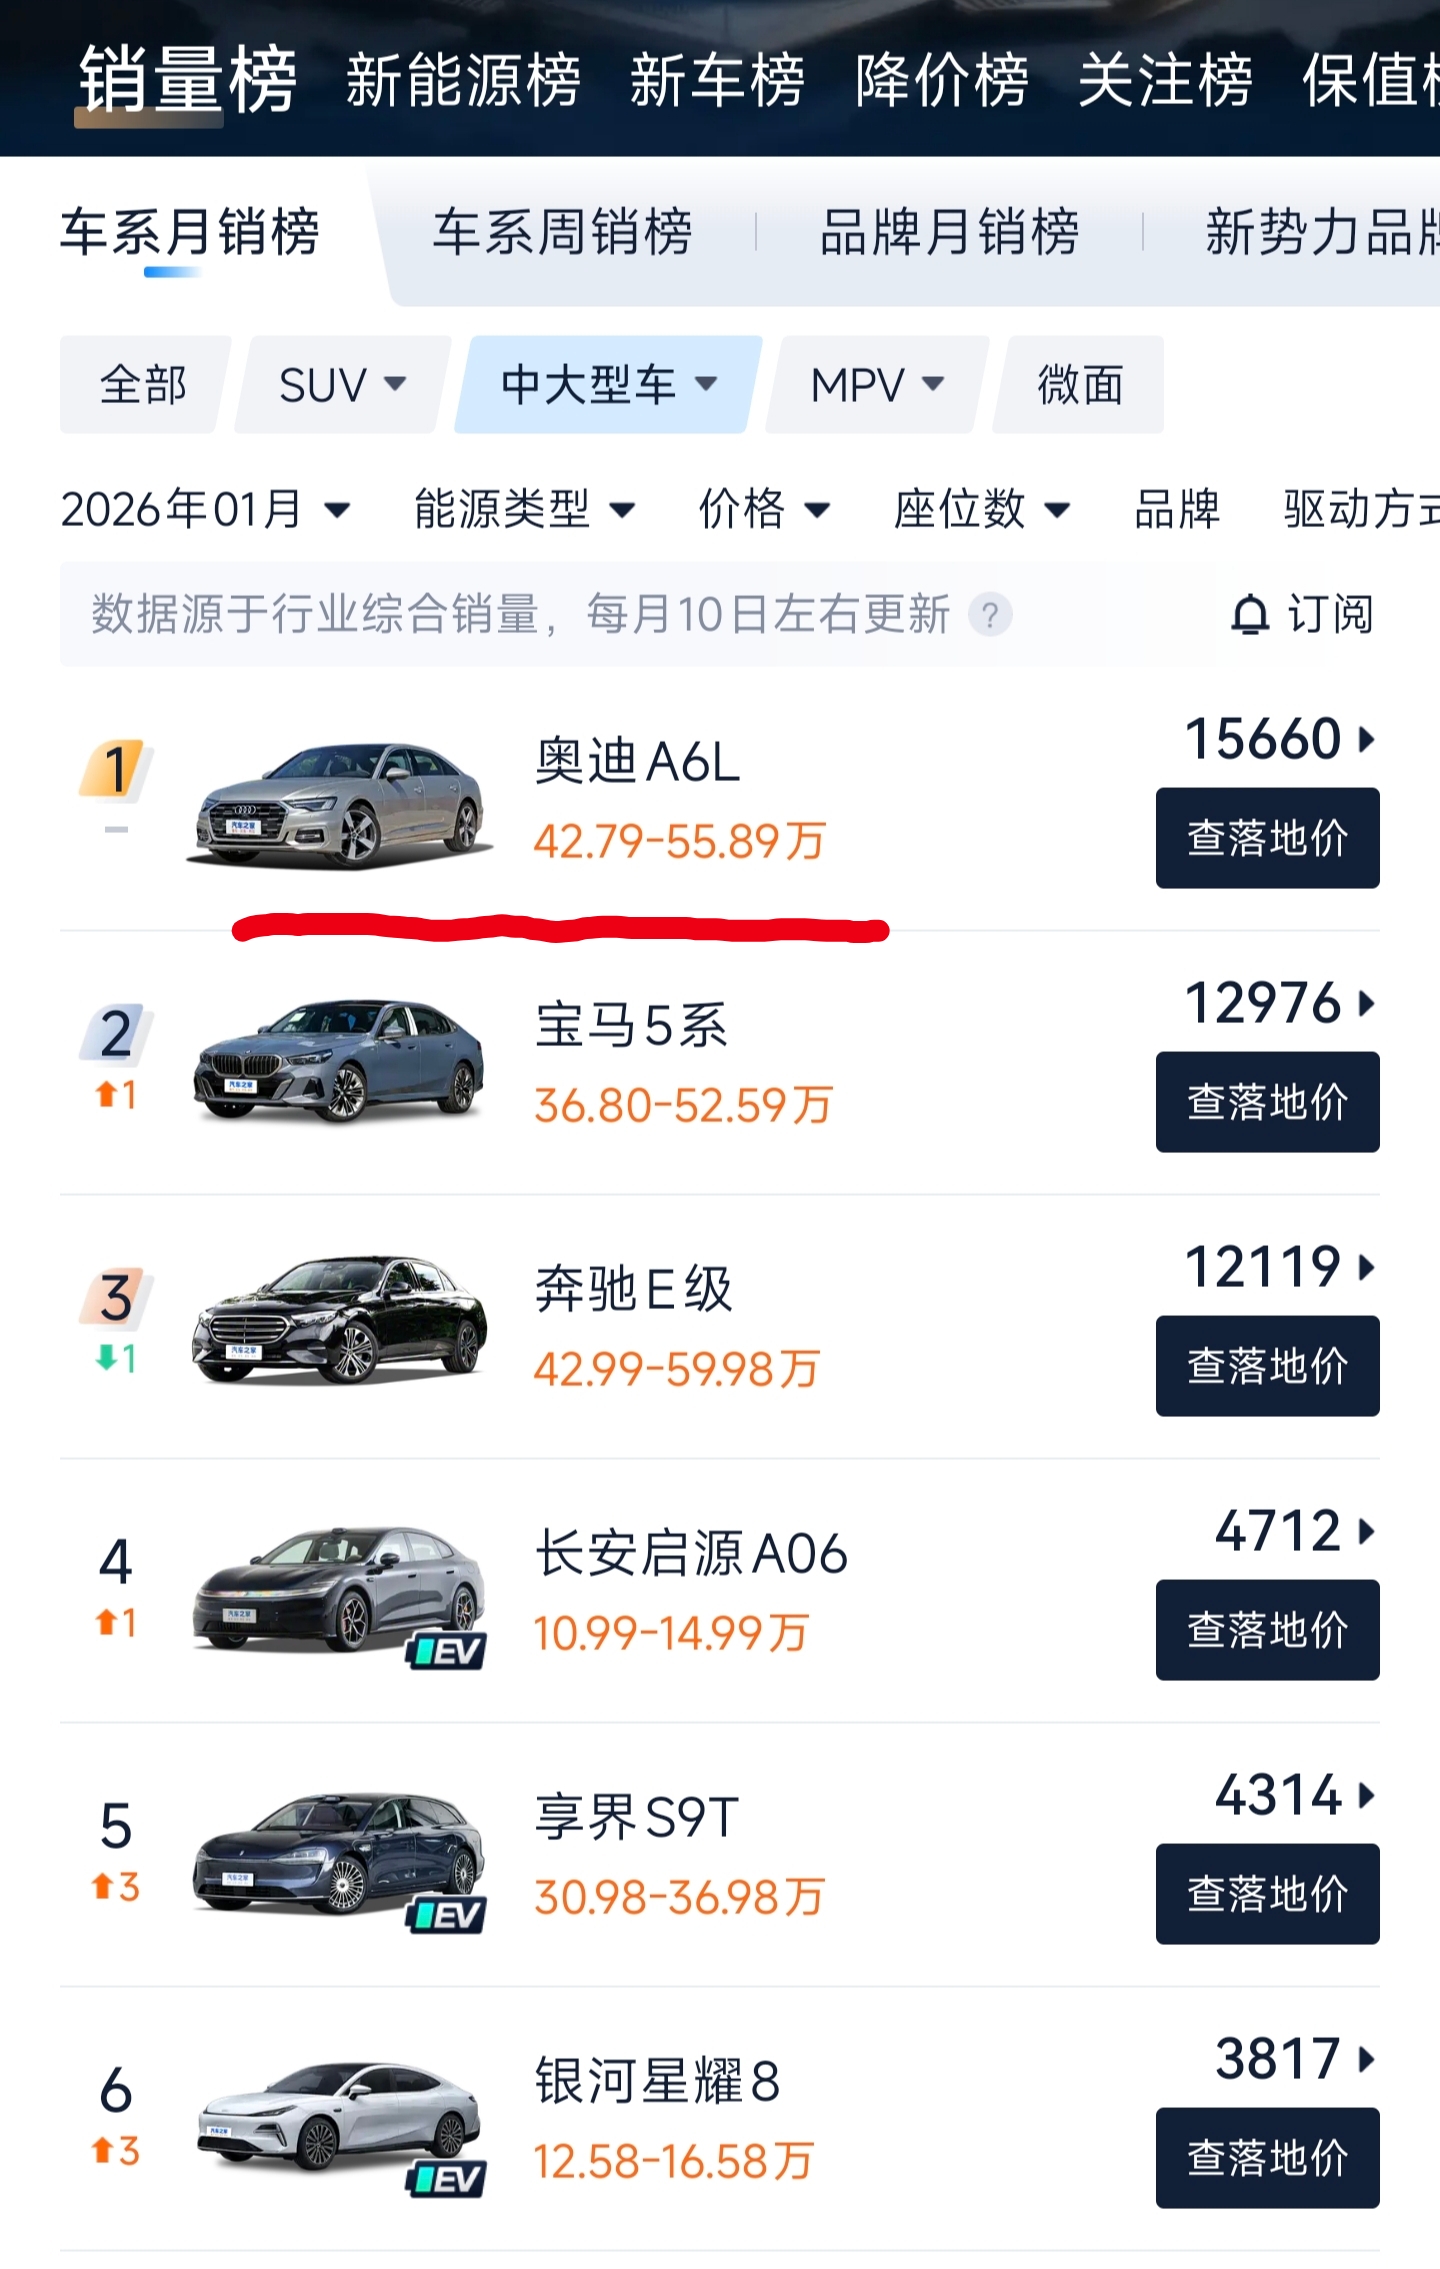1440x2269 pixels.
Task: Tap the Mercedes E-Class car image
Action: tap(340, 1322)
